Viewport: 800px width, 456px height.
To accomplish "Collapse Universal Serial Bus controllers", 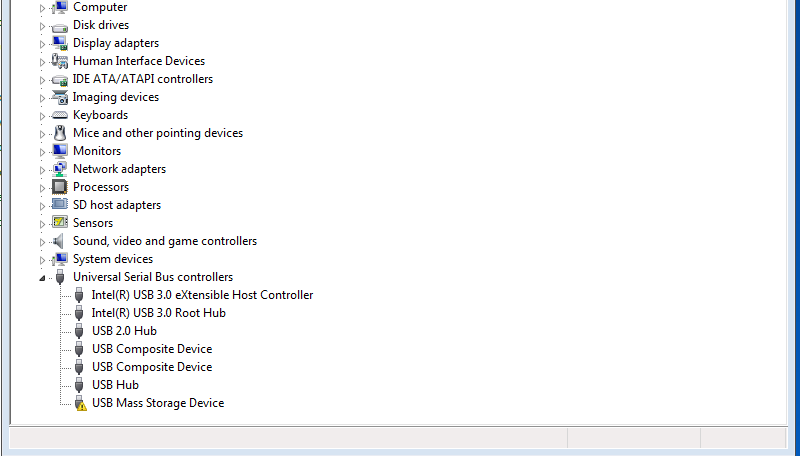I will click(x=42, y=278).
